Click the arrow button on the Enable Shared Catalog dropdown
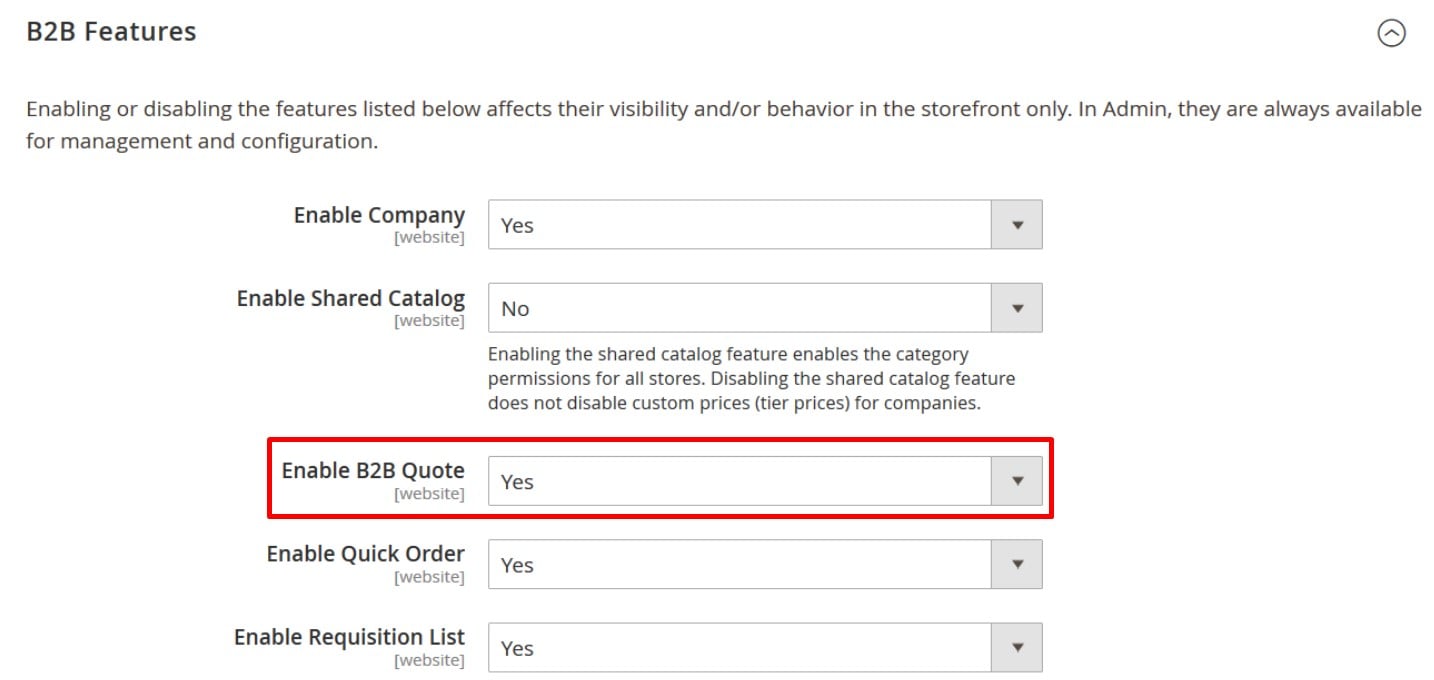1434x680 pixels. (x=1017, y=308)
